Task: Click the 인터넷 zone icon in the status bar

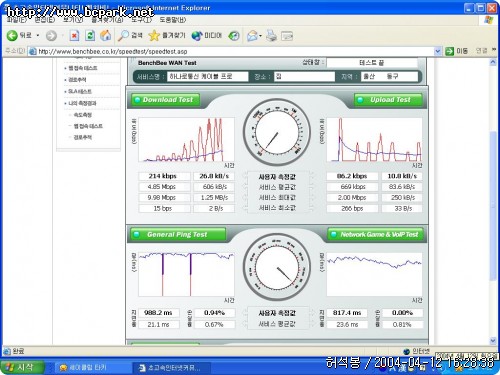Action: pos(406,351)
